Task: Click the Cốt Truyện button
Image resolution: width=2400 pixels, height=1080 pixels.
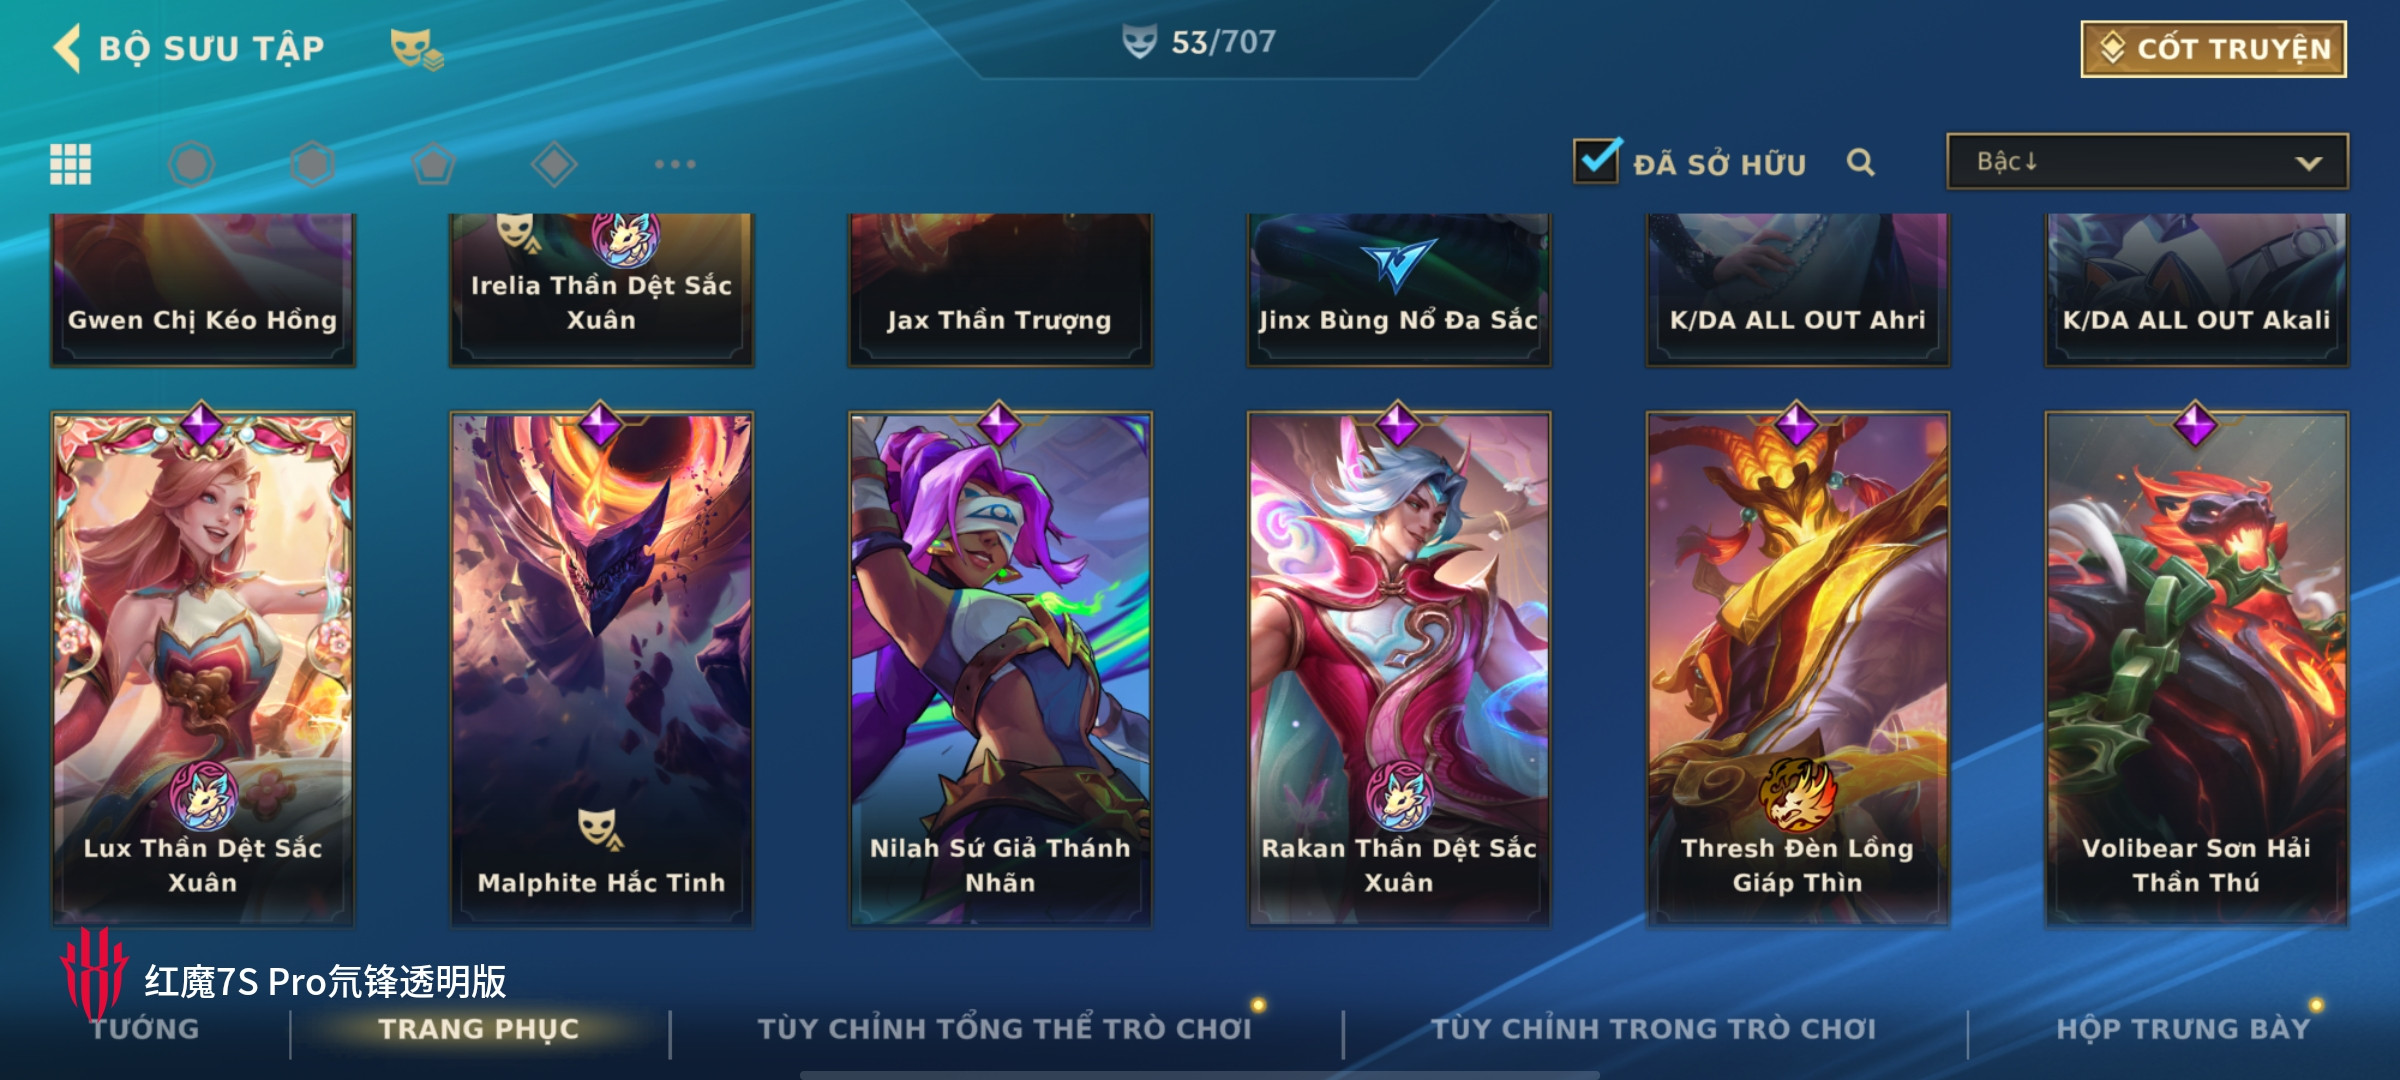Action: click(2214, 49)
